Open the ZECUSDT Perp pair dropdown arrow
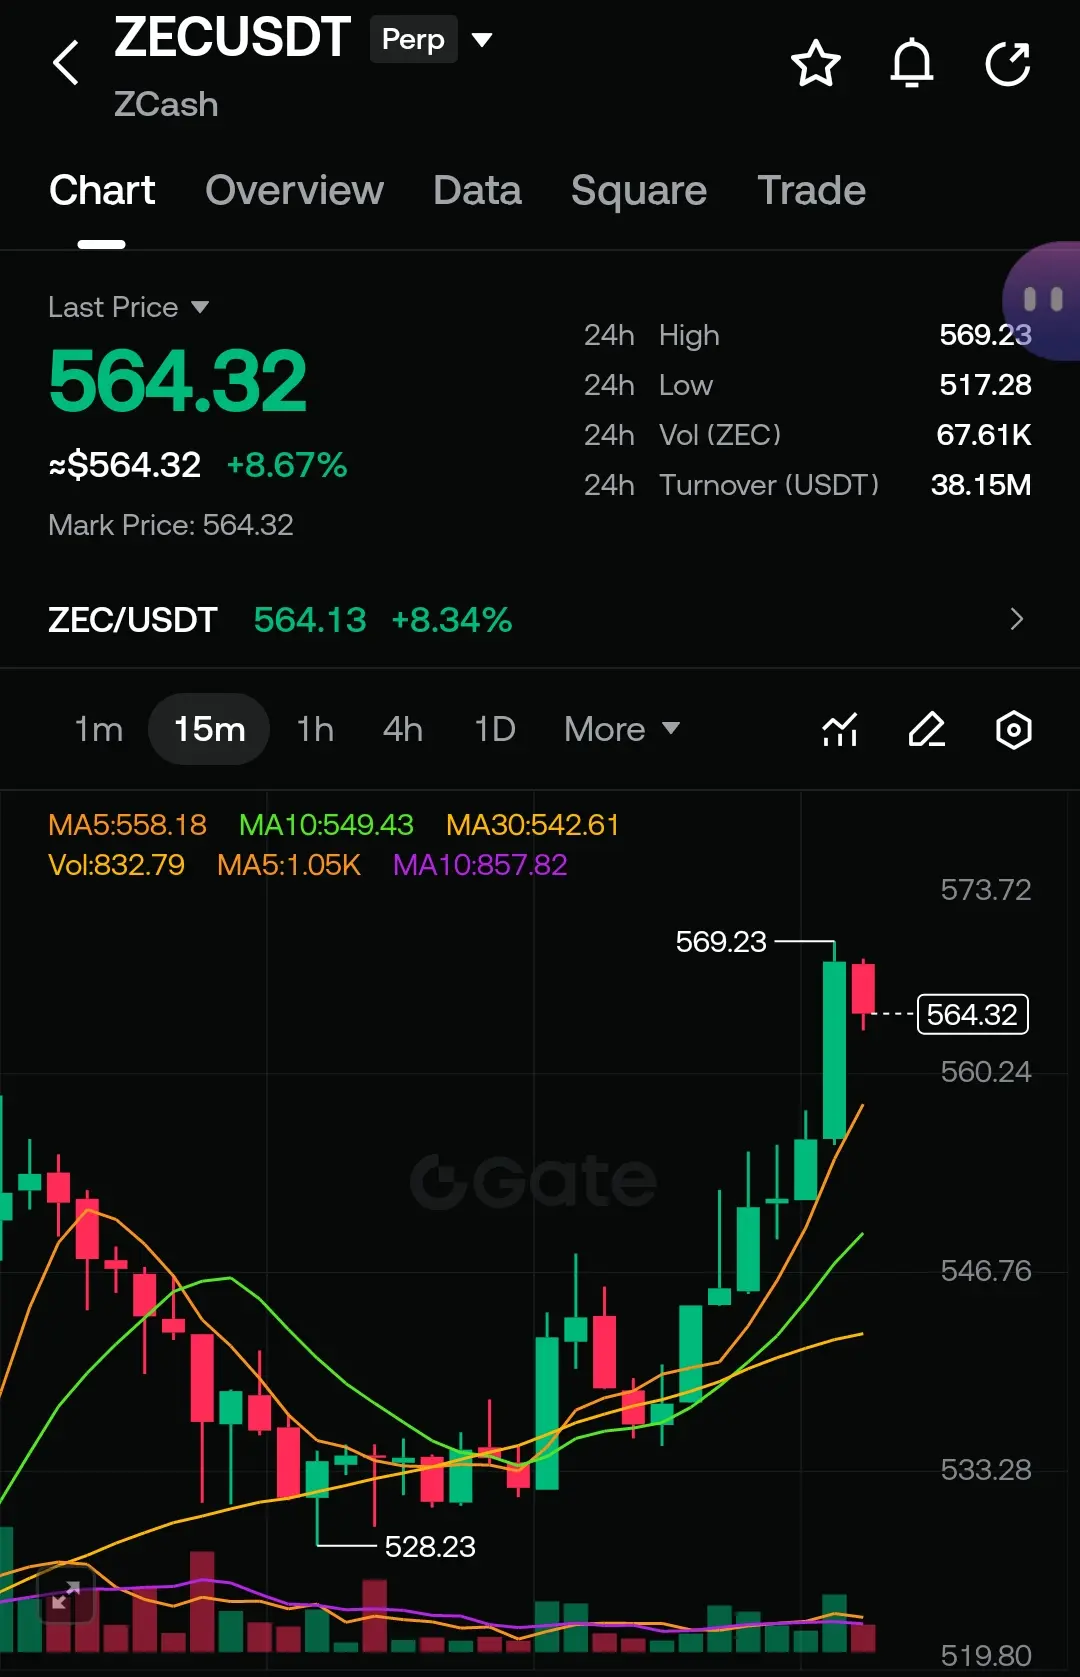Viewport: 1080px width, 1677px height. 482,40
